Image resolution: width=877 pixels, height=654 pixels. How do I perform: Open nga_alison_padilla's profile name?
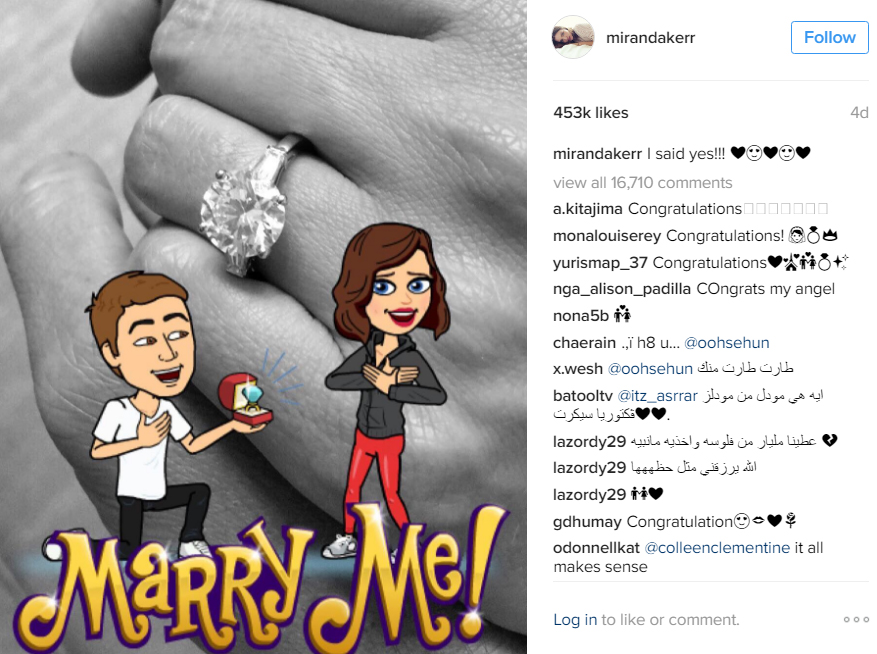[x=622, y=289]
